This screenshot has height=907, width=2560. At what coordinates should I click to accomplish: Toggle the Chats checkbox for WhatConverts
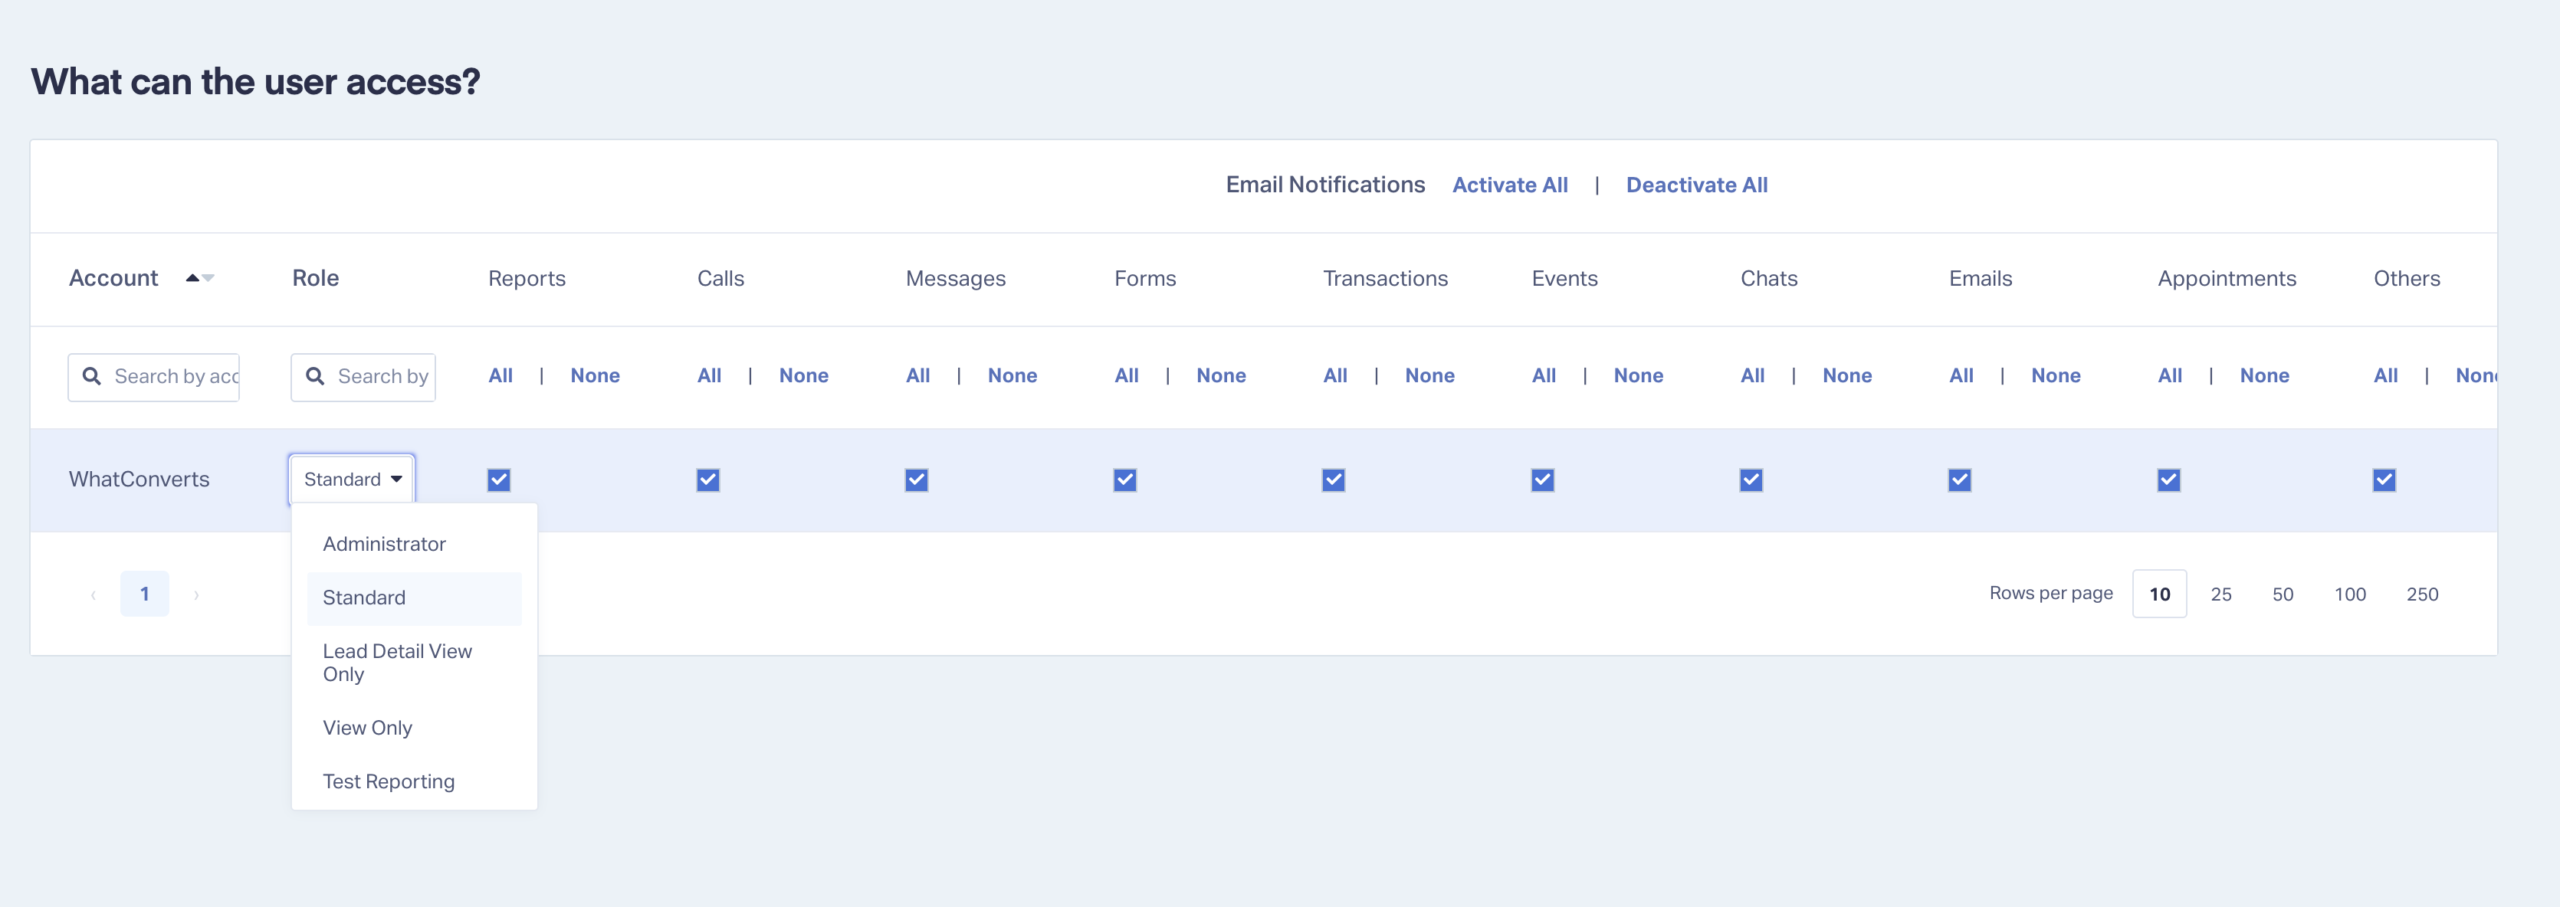(x=1751, y=480)
